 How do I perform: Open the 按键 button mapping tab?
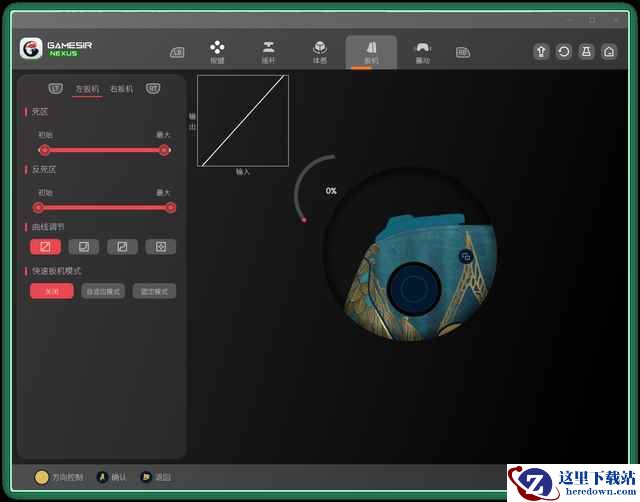(x=217, y=51)
